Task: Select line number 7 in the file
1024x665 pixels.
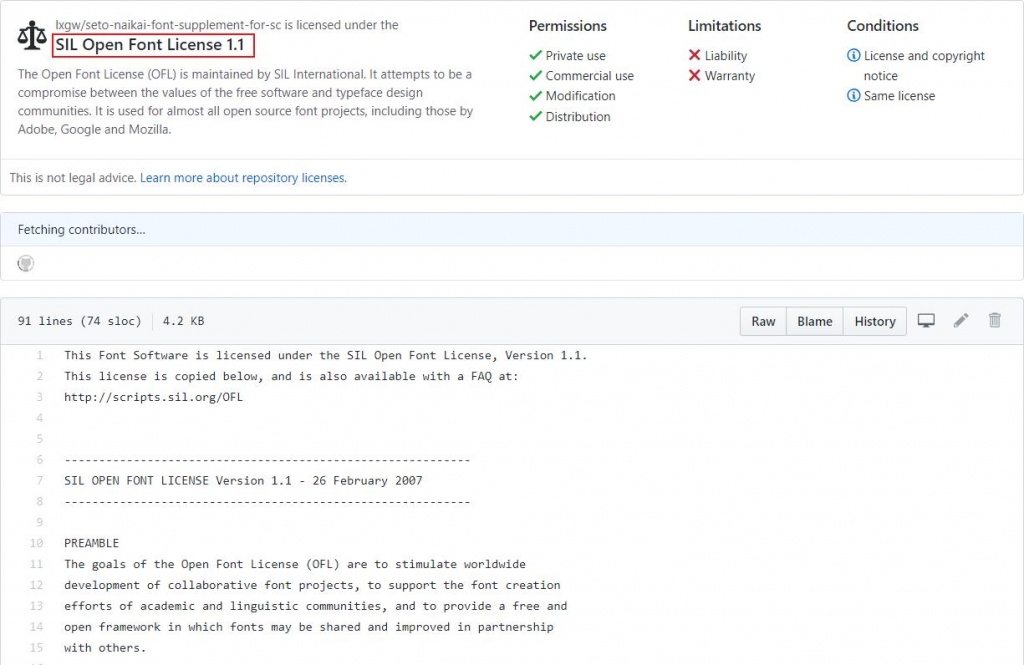Action: click(39, 480)
